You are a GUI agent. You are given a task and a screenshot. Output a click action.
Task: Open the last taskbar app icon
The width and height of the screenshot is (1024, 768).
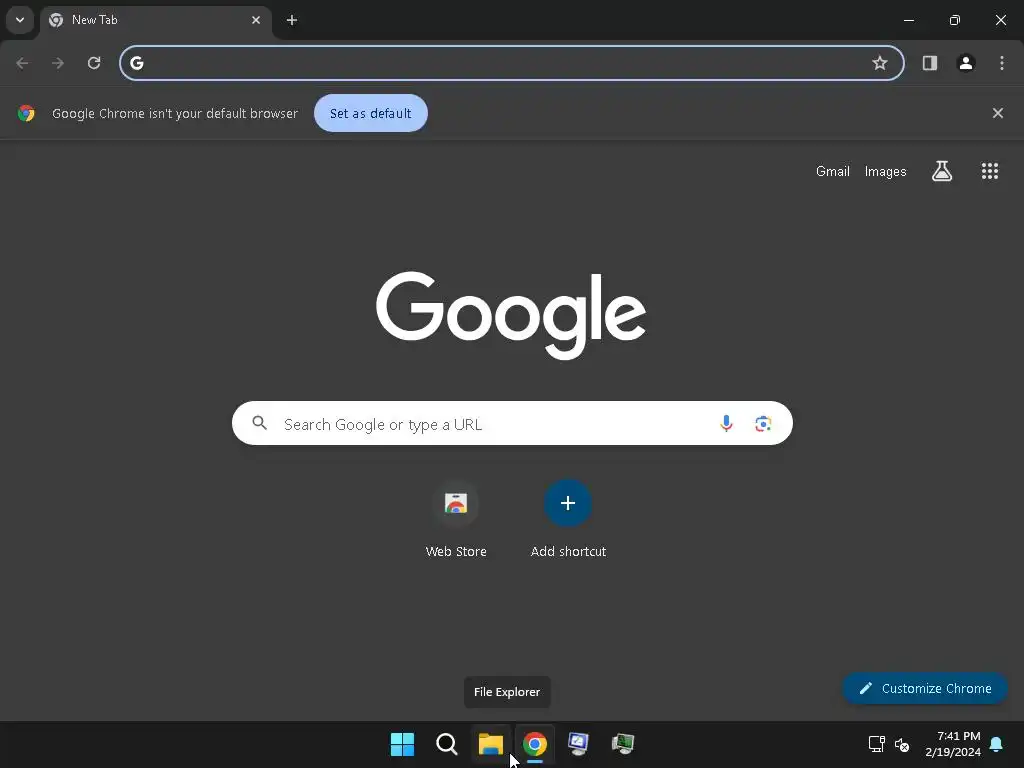pyautogui.click(x=623, y=744)
